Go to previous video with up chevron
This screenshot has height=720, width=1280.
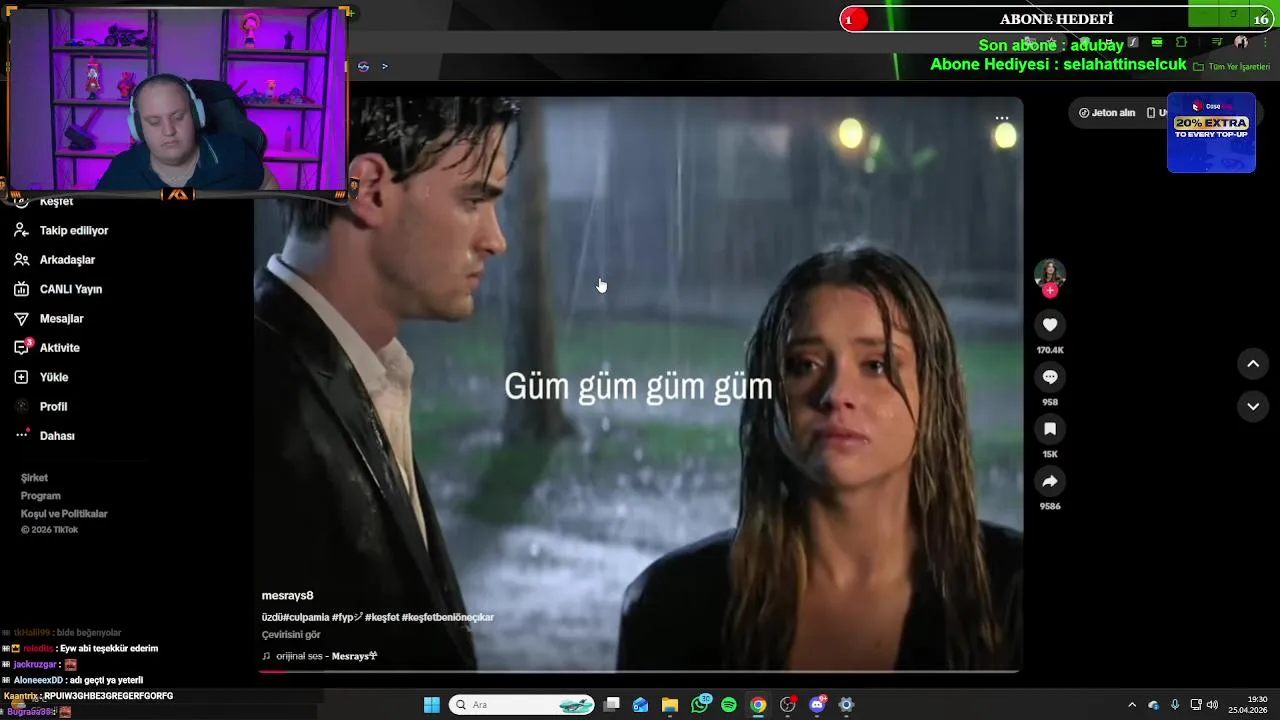tap(1253, 364)
